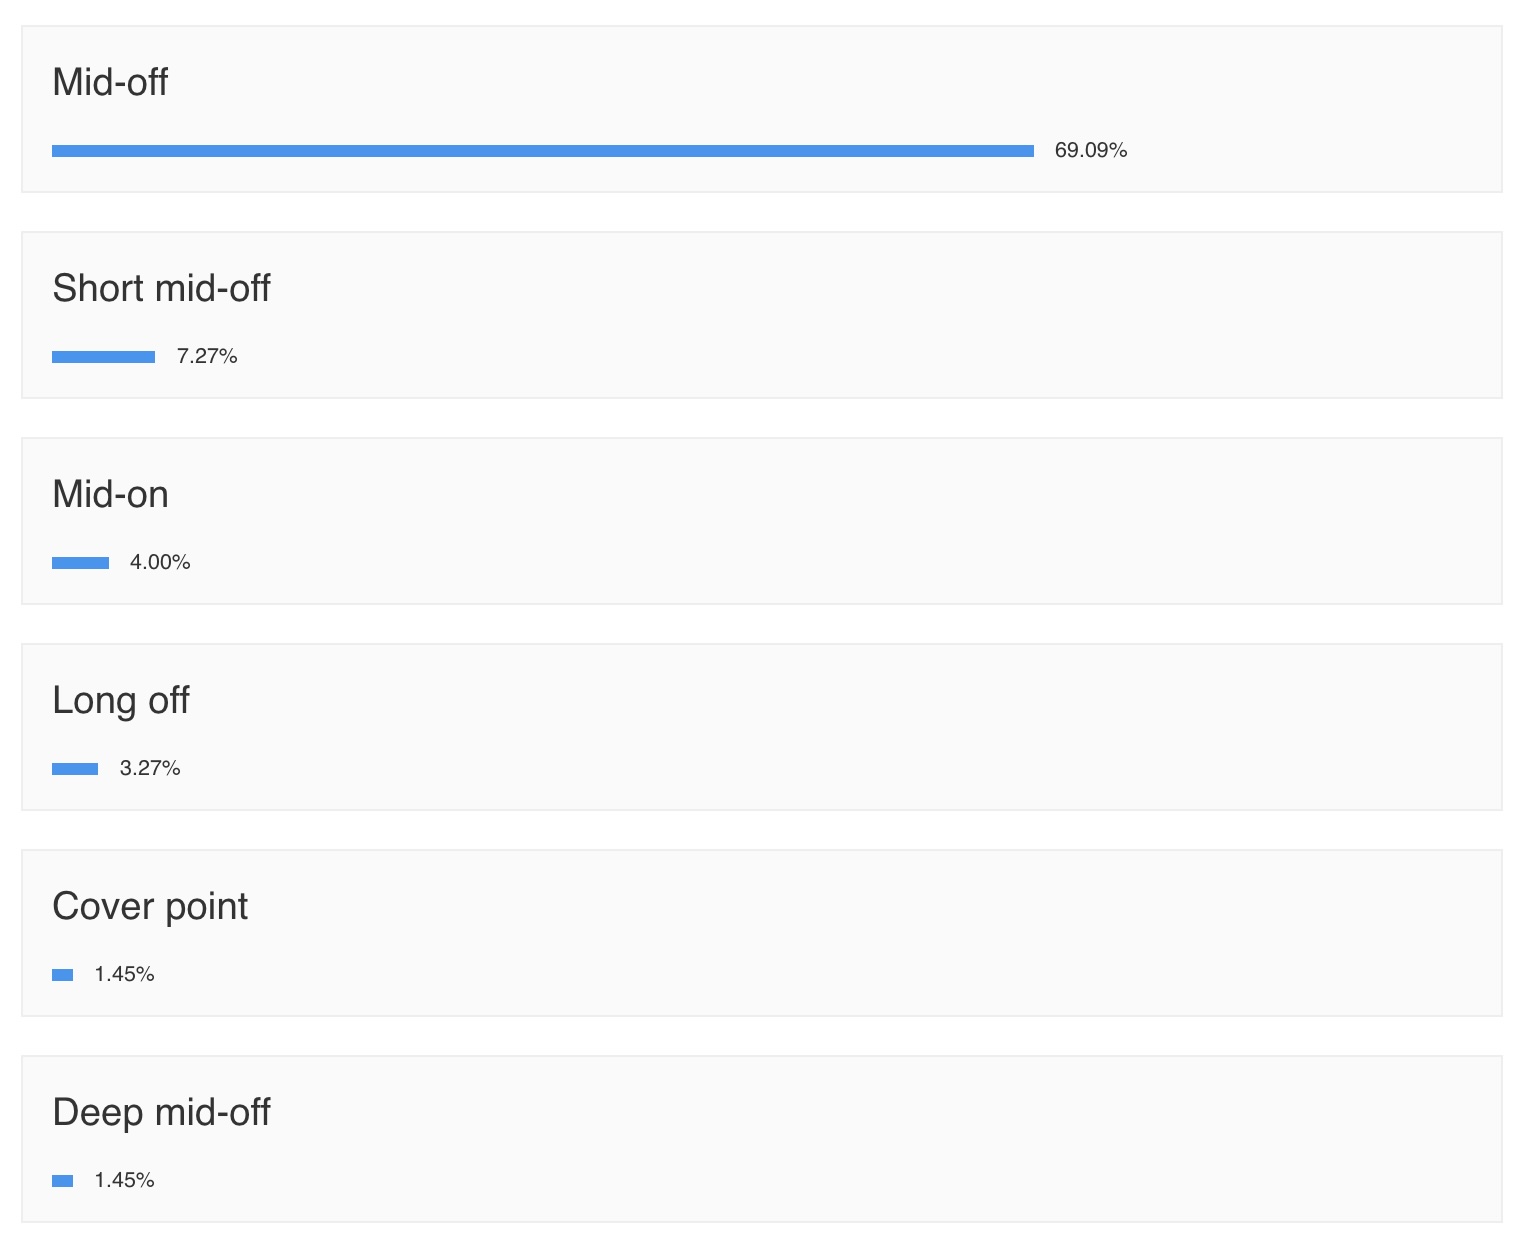The width and height of the screenshot is (1526, 1238).
Task: Click the Deep mid-off small blue bar
Action: pos(63,1181)
